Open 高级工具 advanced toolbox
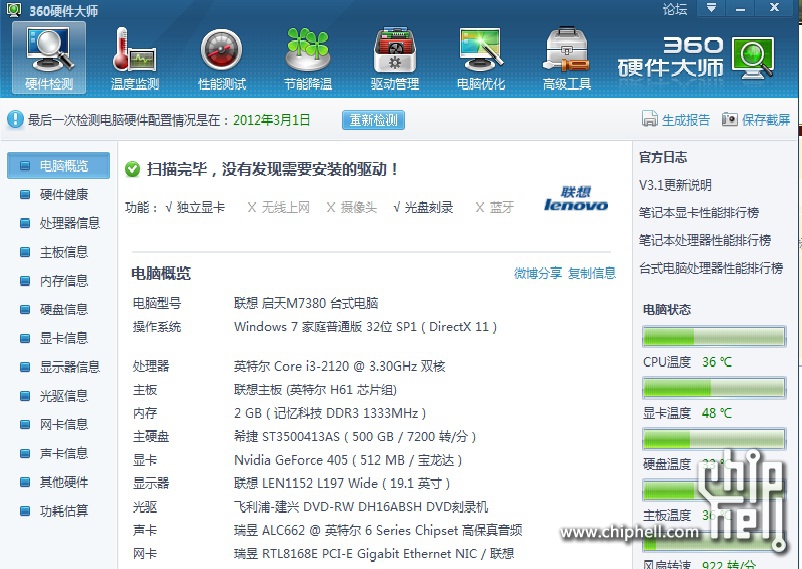The height and width of the screenshot is (569, 802). [567, 57]
